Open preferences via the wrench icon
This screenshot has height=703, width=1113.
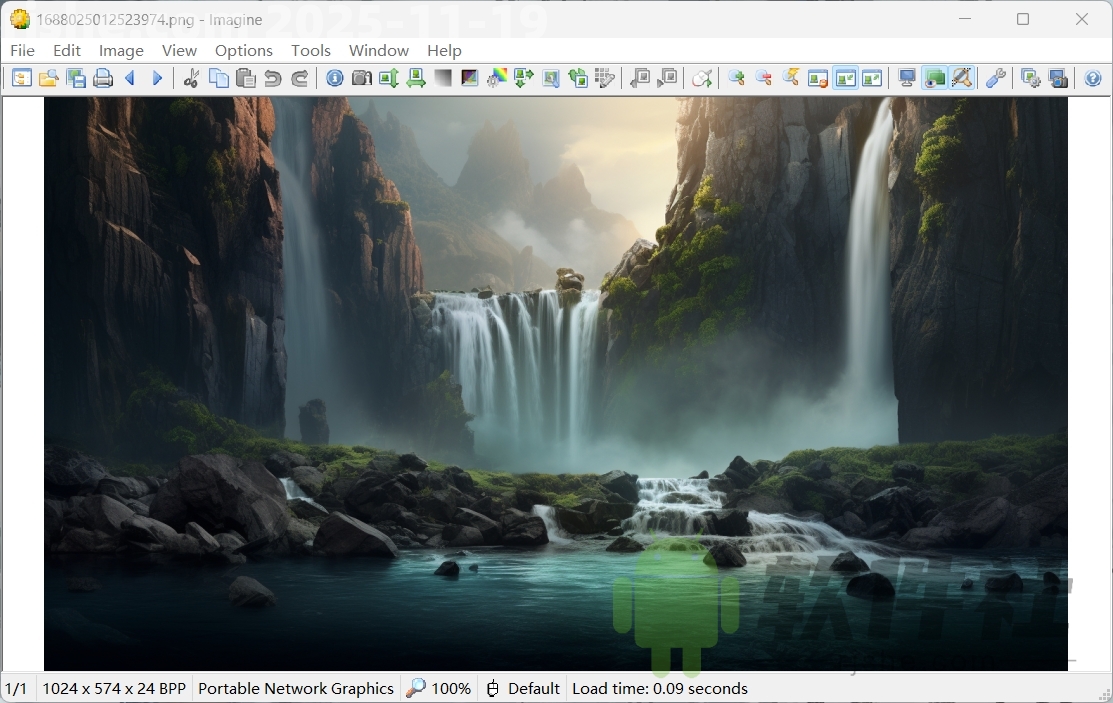point(994,77)
